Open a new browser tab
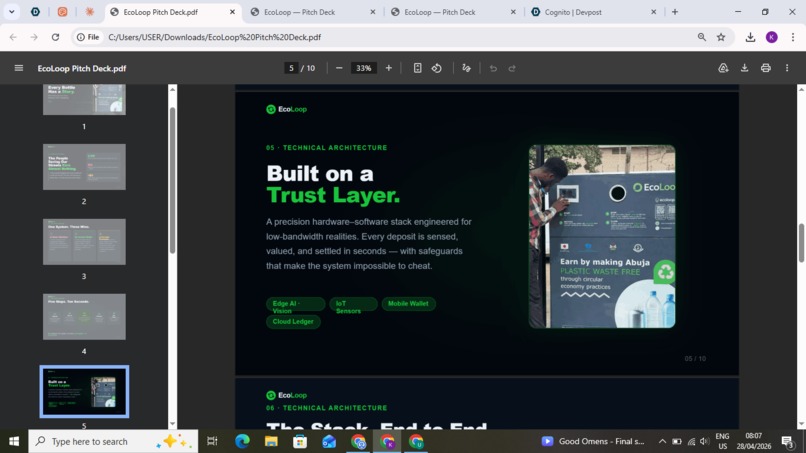 click(675, 12)
